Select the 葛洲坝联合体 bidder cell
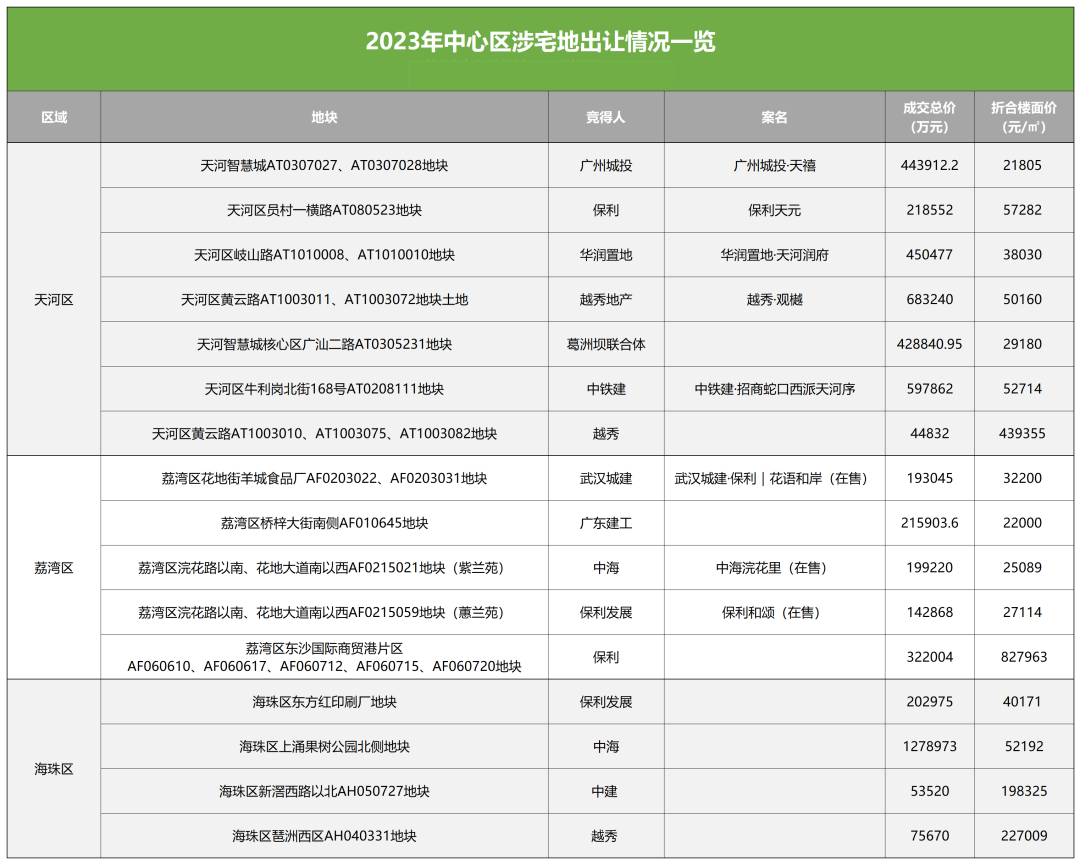This screenshot has width=1080, height=865. [606, 344]
